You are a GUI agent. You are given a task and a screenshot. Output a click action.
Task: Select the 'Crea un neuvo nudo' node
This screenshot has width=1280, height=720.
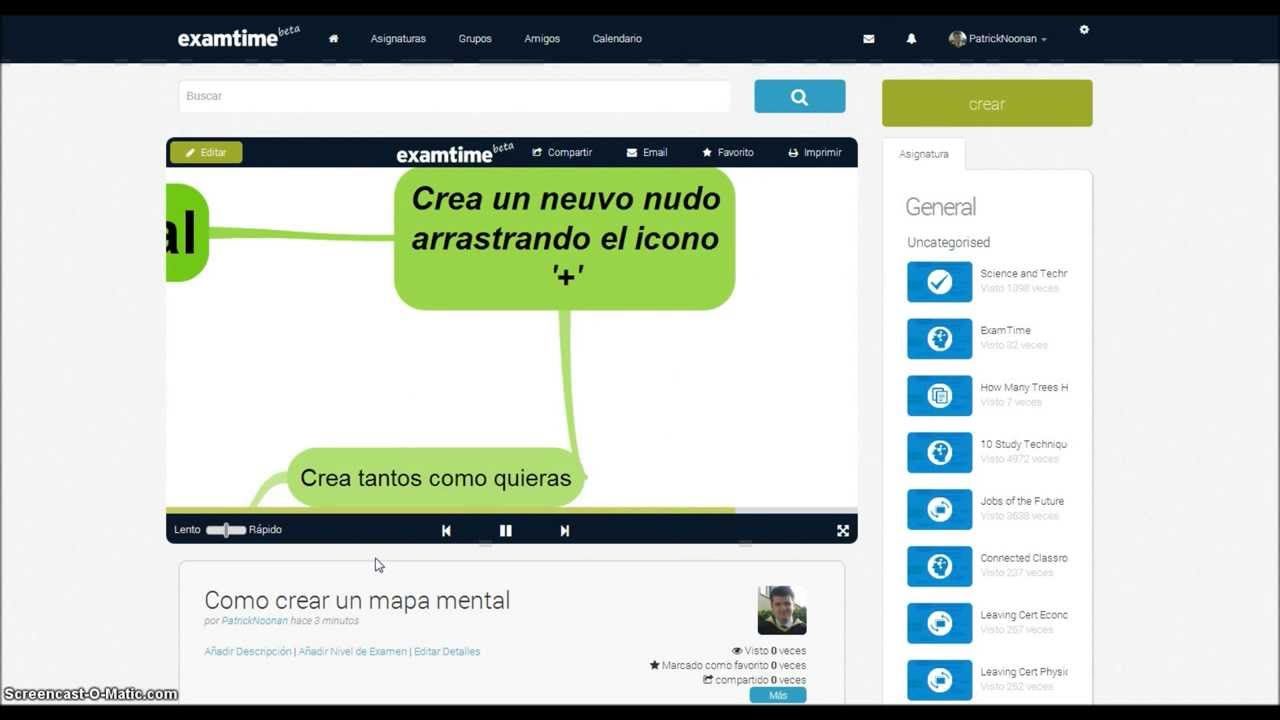565,238
